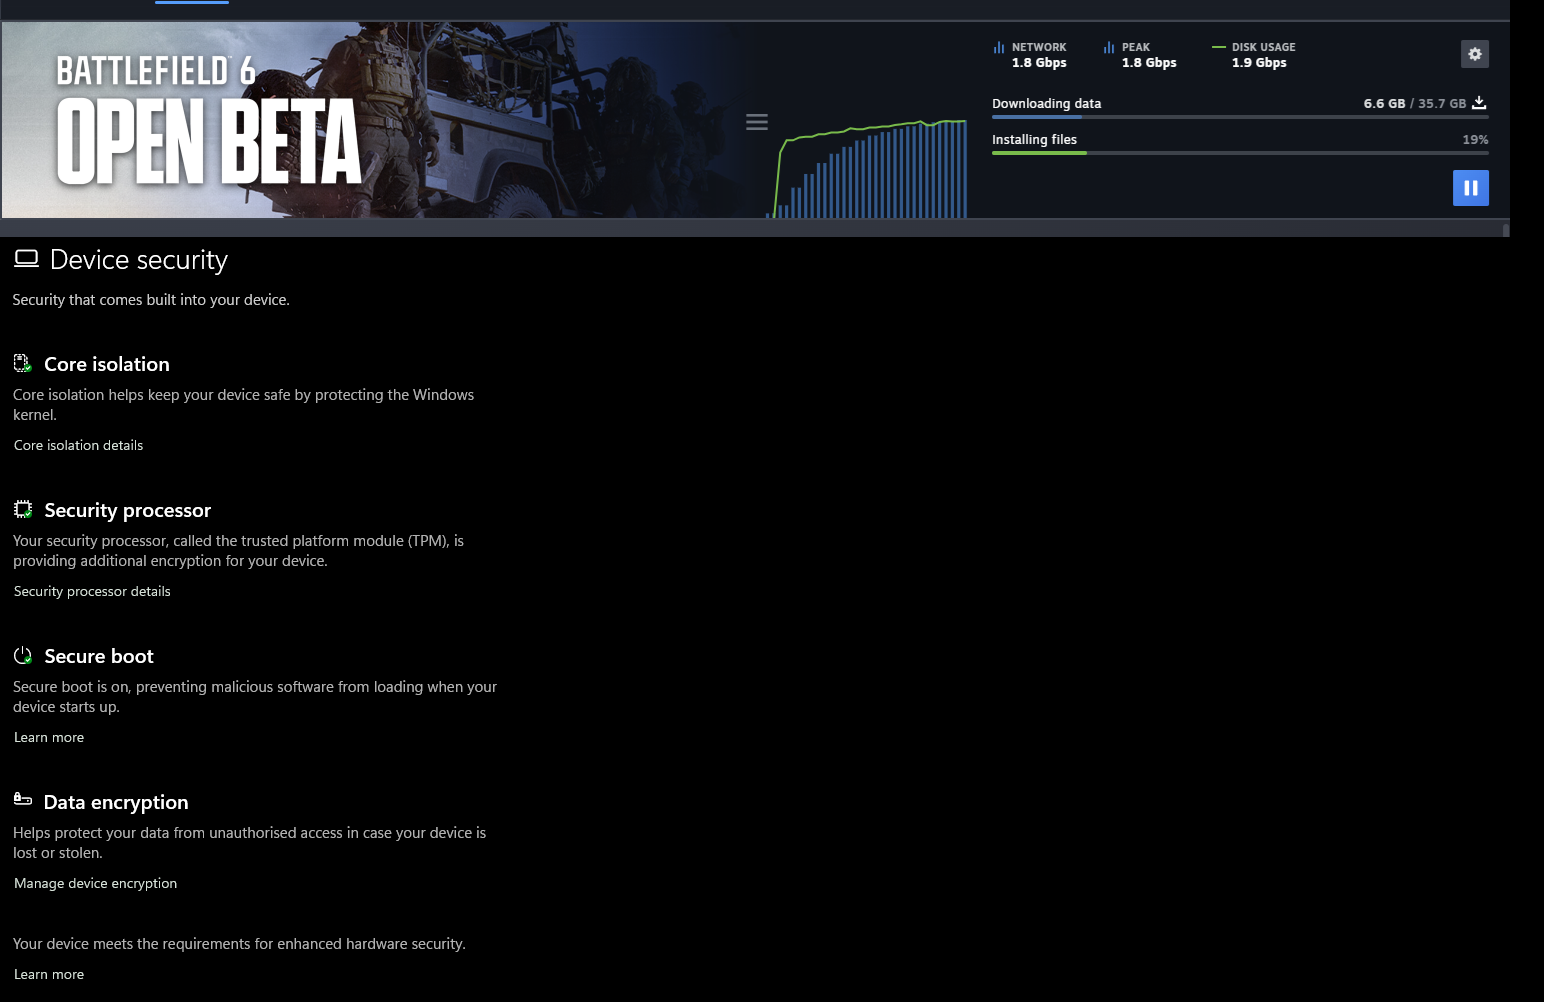This screenshot has height=1002, width=1544.
Task: Open Learn more under hardware security requirements
Action: click(49, 974)
